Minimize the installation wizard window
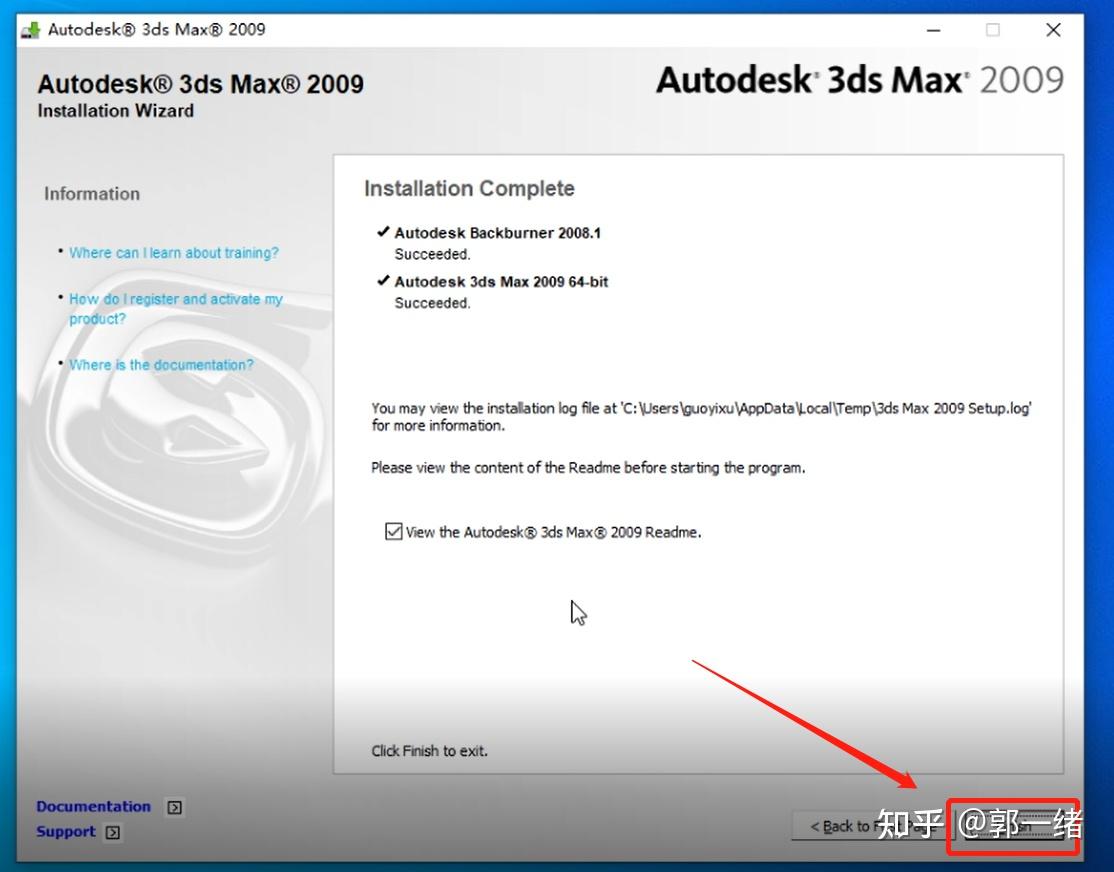This screenshot has height=872, width=1114. pos(934,30)
